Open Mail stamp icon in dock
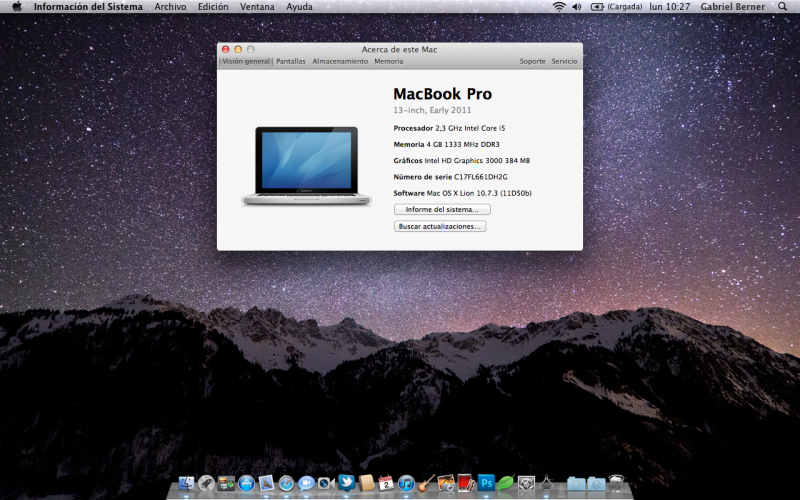Viewport: 800px width, 500px height. [x=266, y=483]
